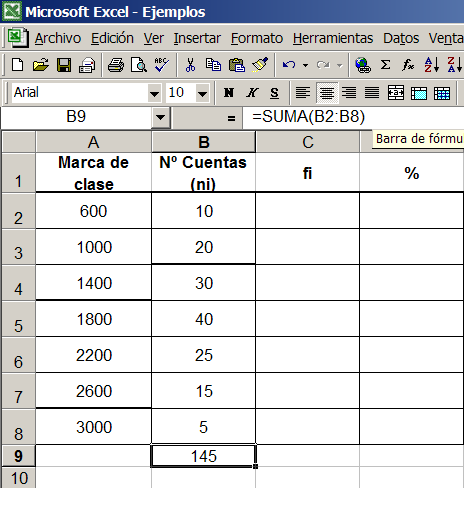Toggle bold with the N button
Image resolution: width=467 pixels, height=511 pixels.
coord(229,93)
